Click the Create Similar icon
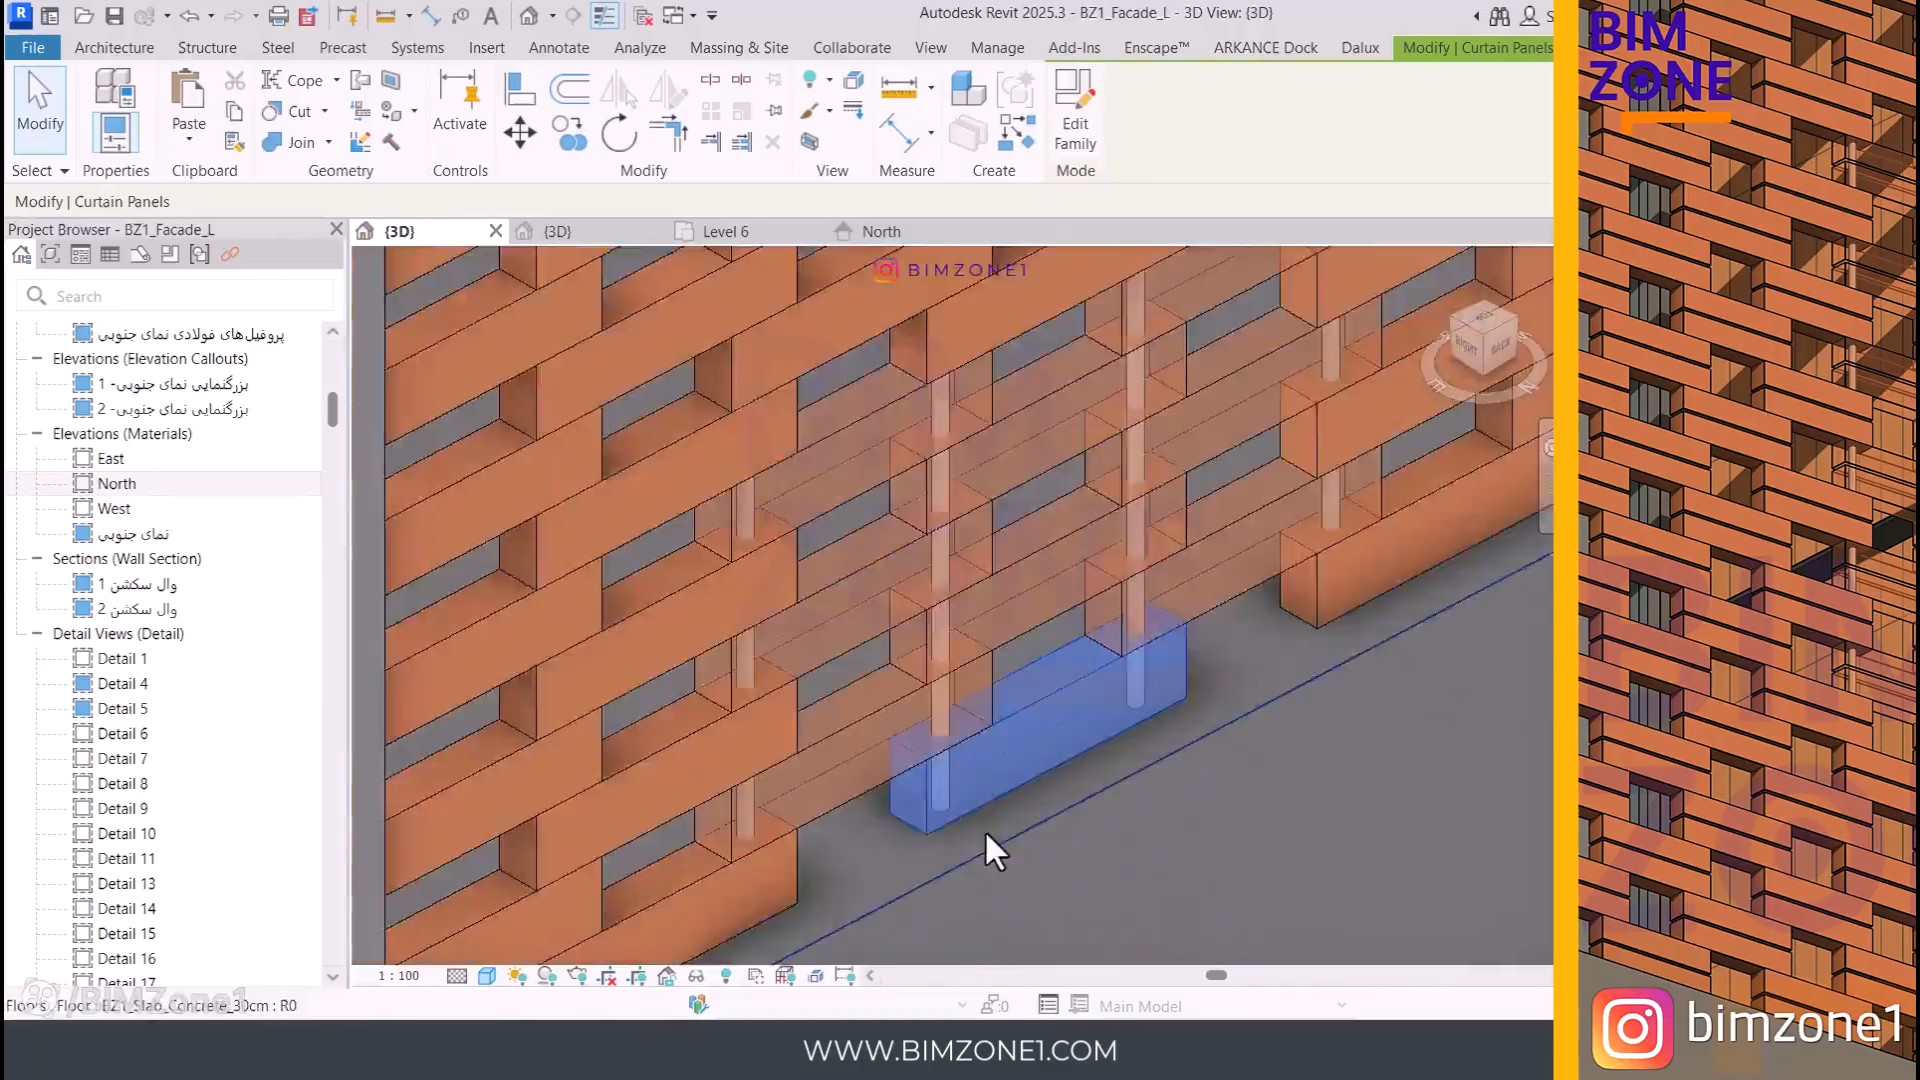The image size is (1920, 1080). point(1017,133)
